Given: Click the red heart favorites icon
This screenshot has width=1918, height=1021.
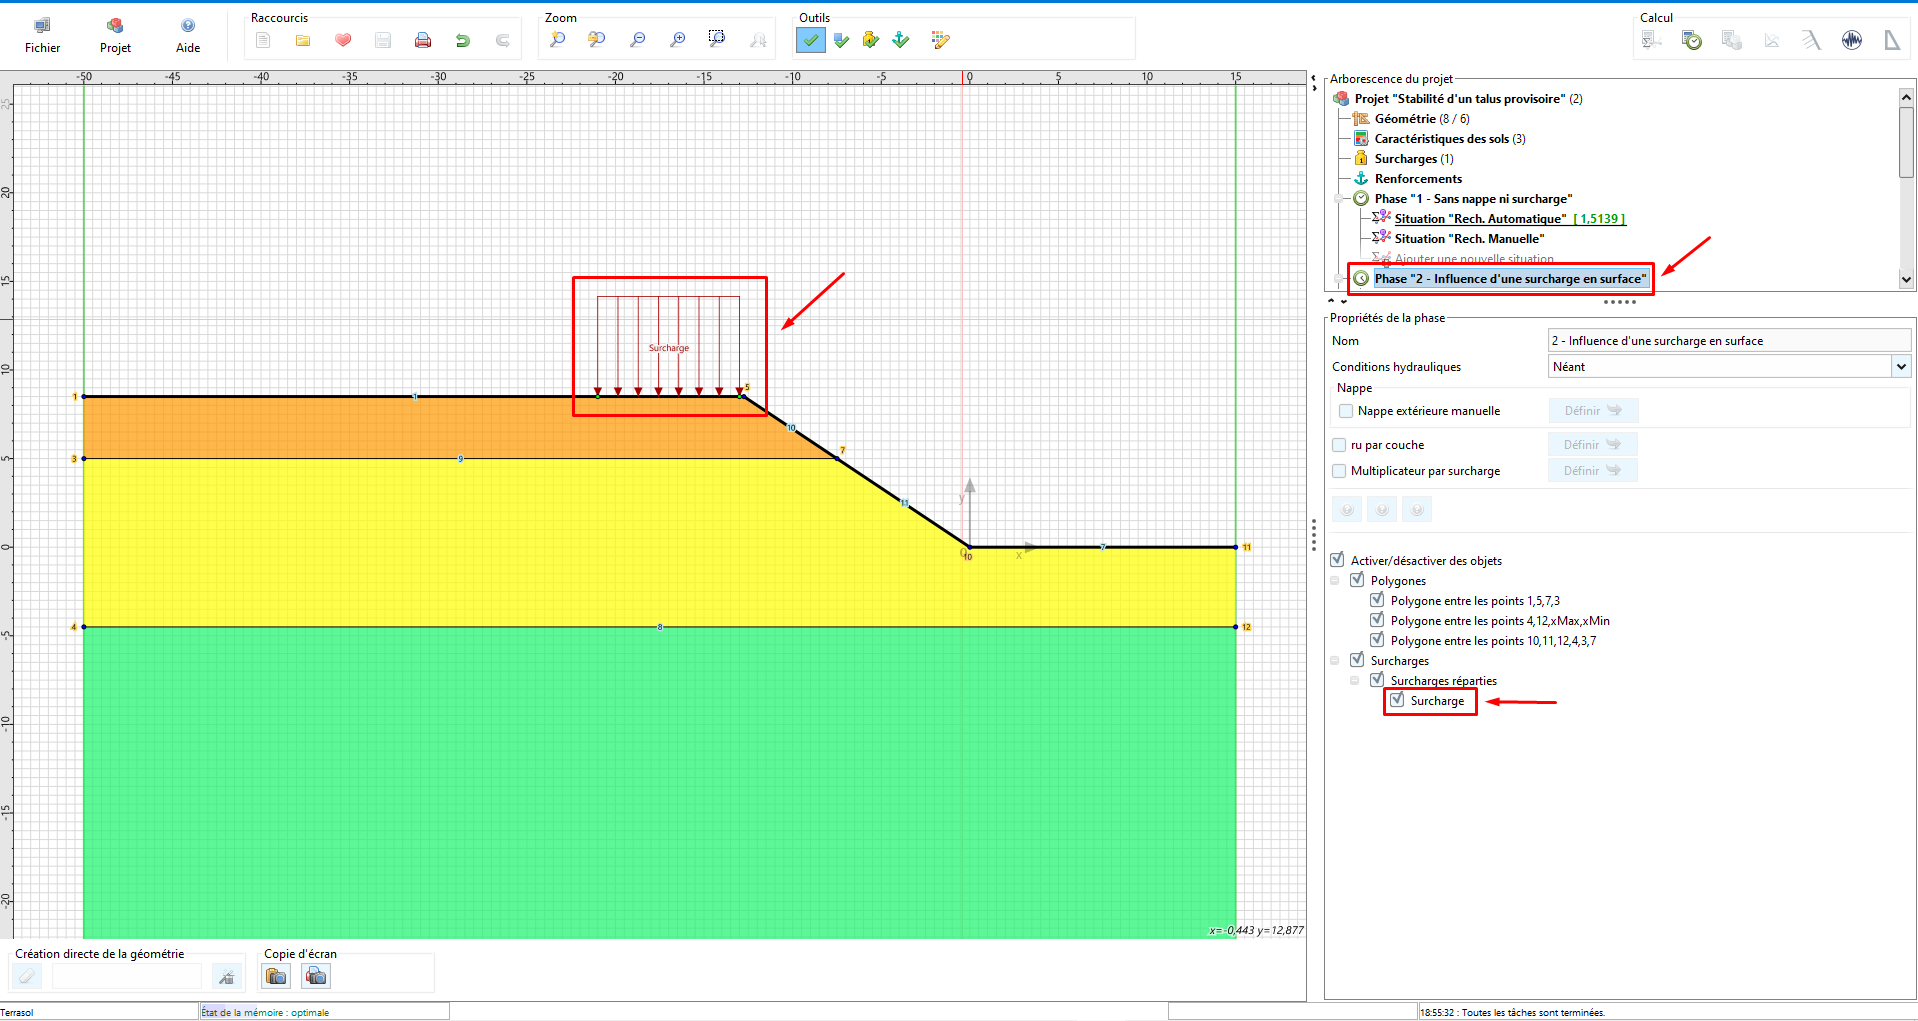Looking at the screenshot, I should pyautogui.click(x=343, y=40).
